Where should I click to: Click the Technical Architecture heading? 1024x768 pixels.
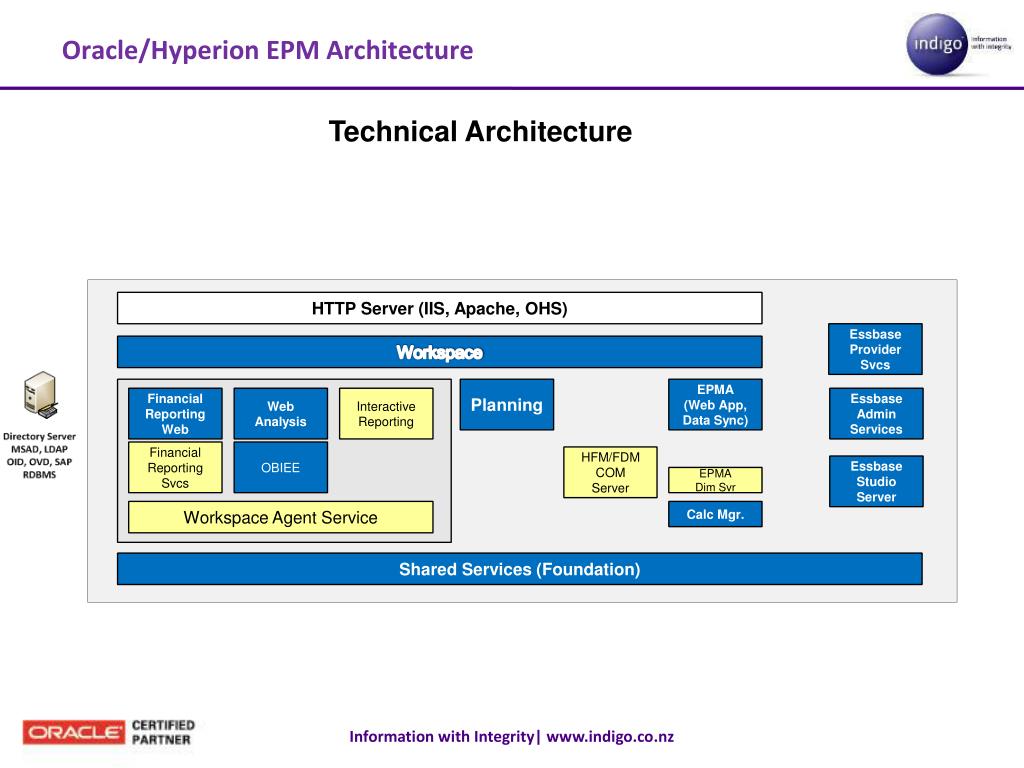click(480, 131)
